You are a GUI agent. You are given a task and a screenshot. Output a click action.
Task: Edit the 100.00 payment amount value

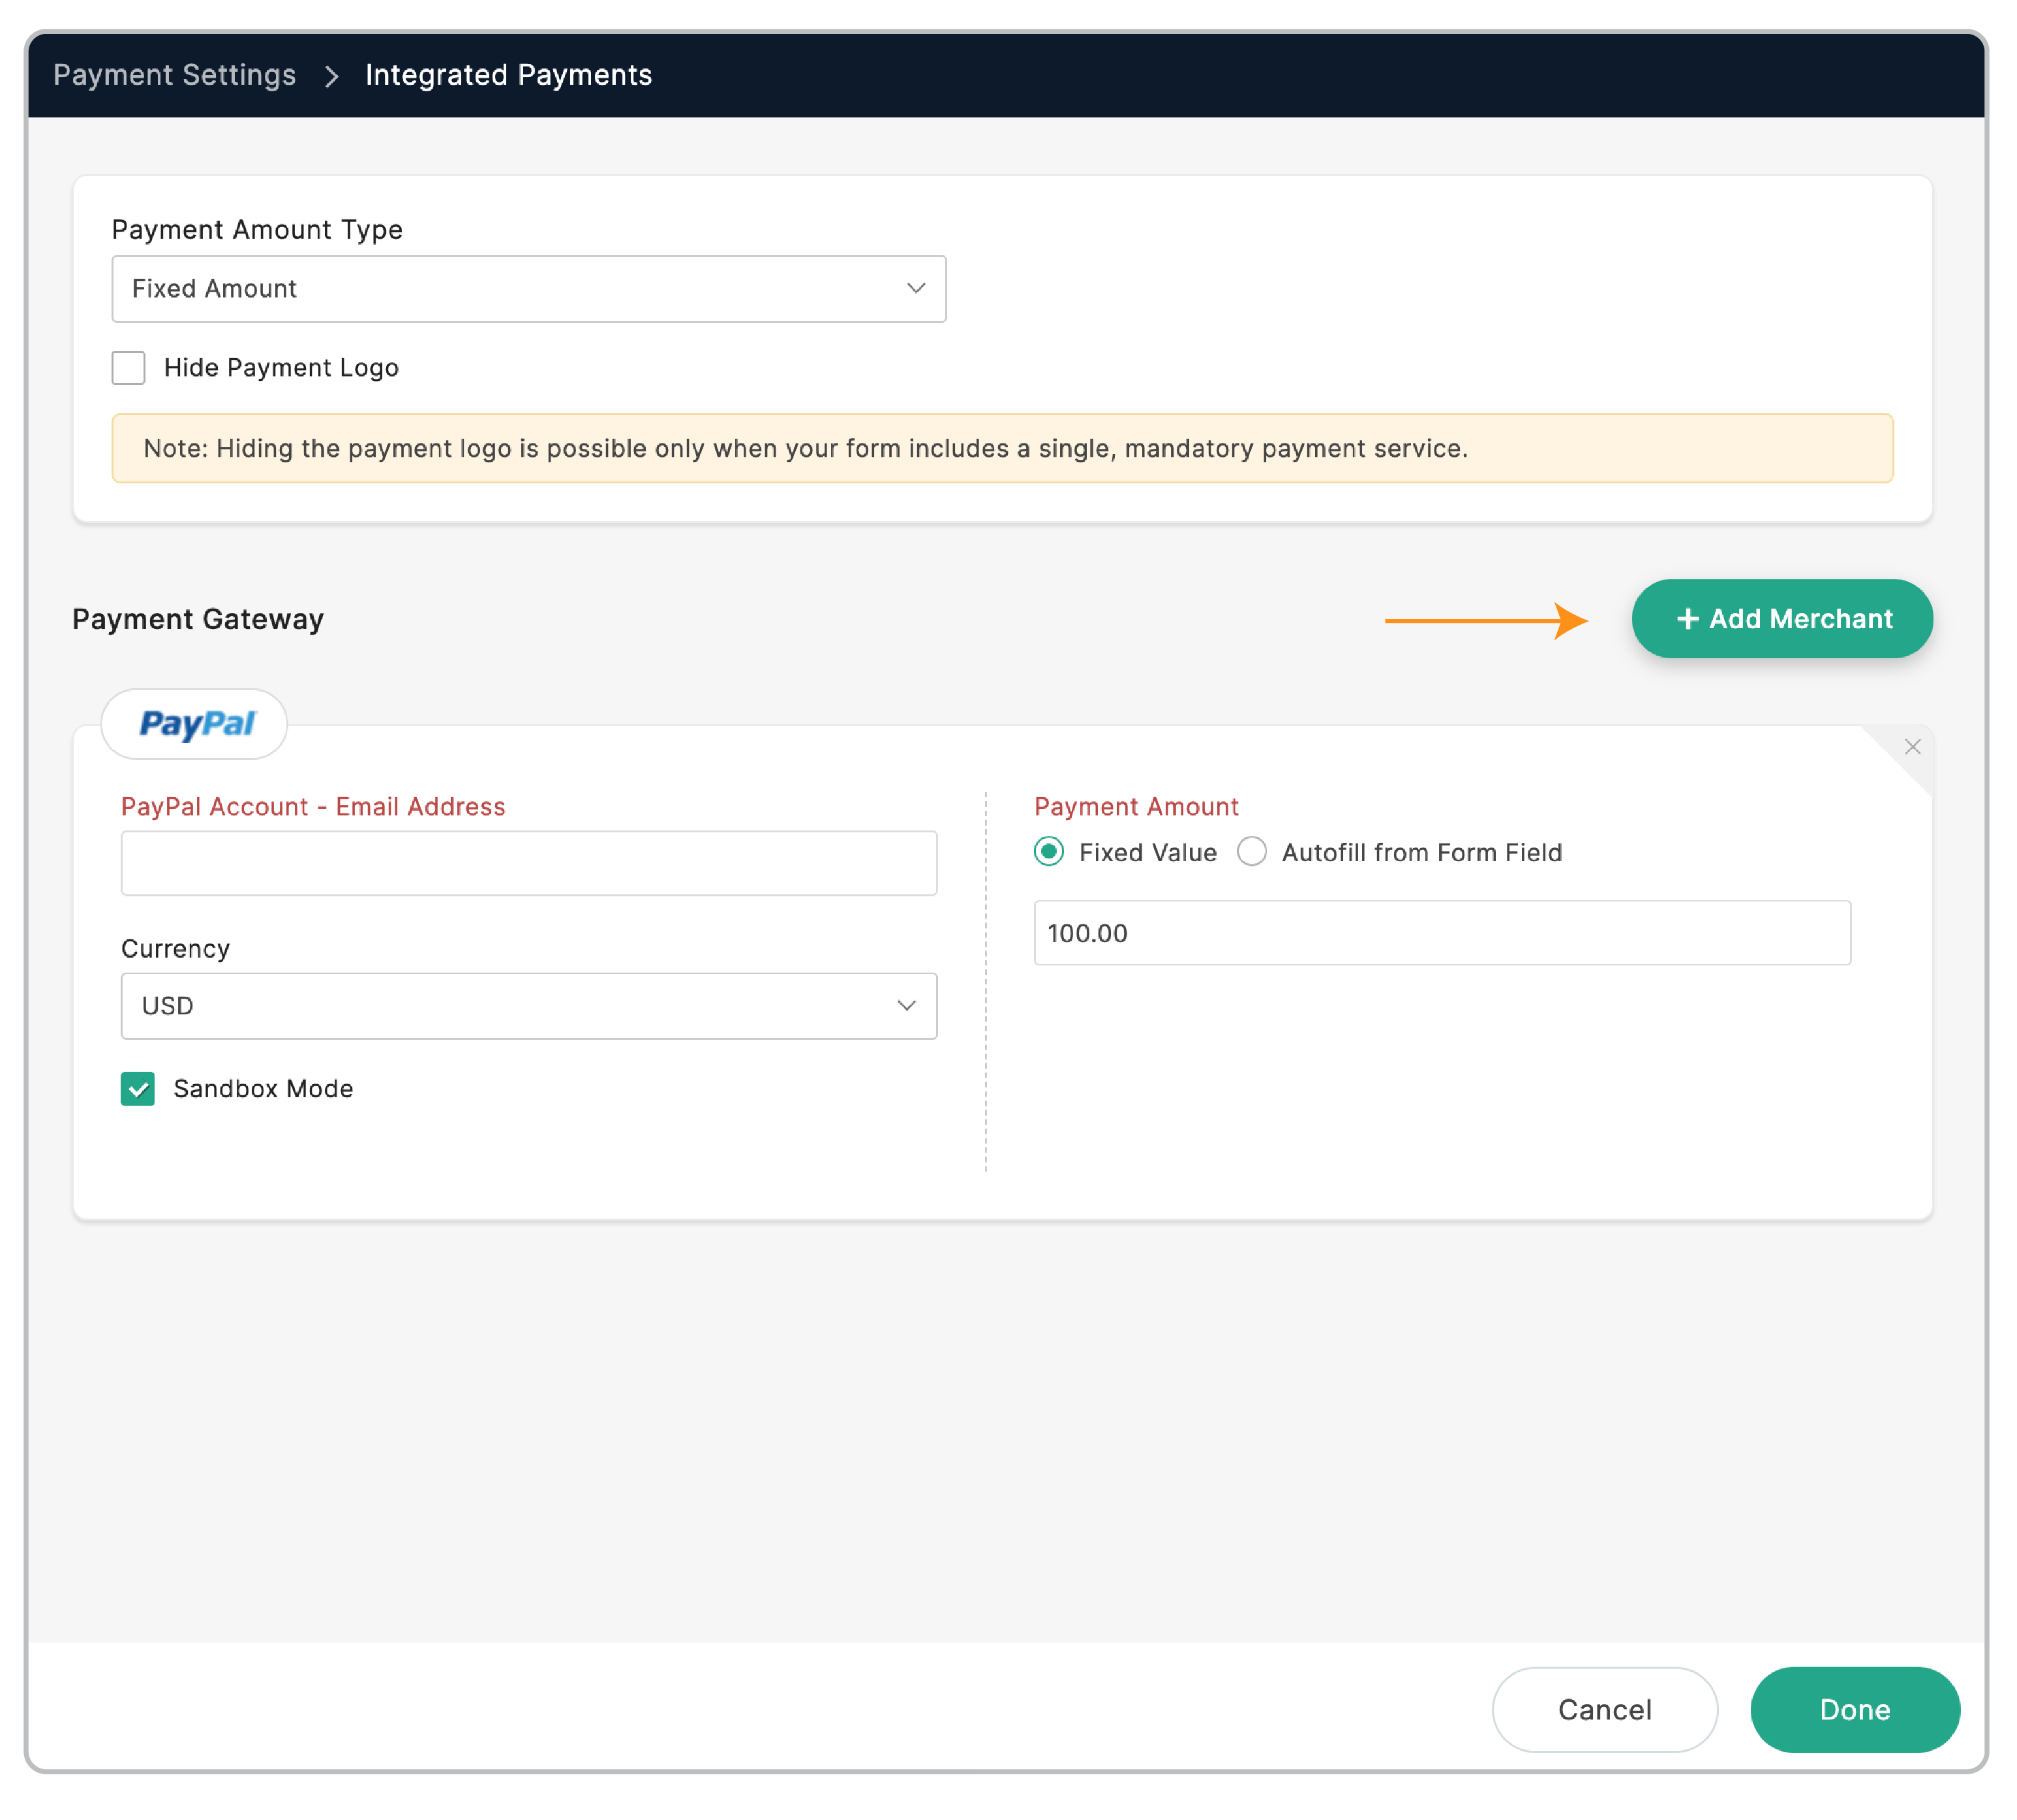coord(1441,933)
